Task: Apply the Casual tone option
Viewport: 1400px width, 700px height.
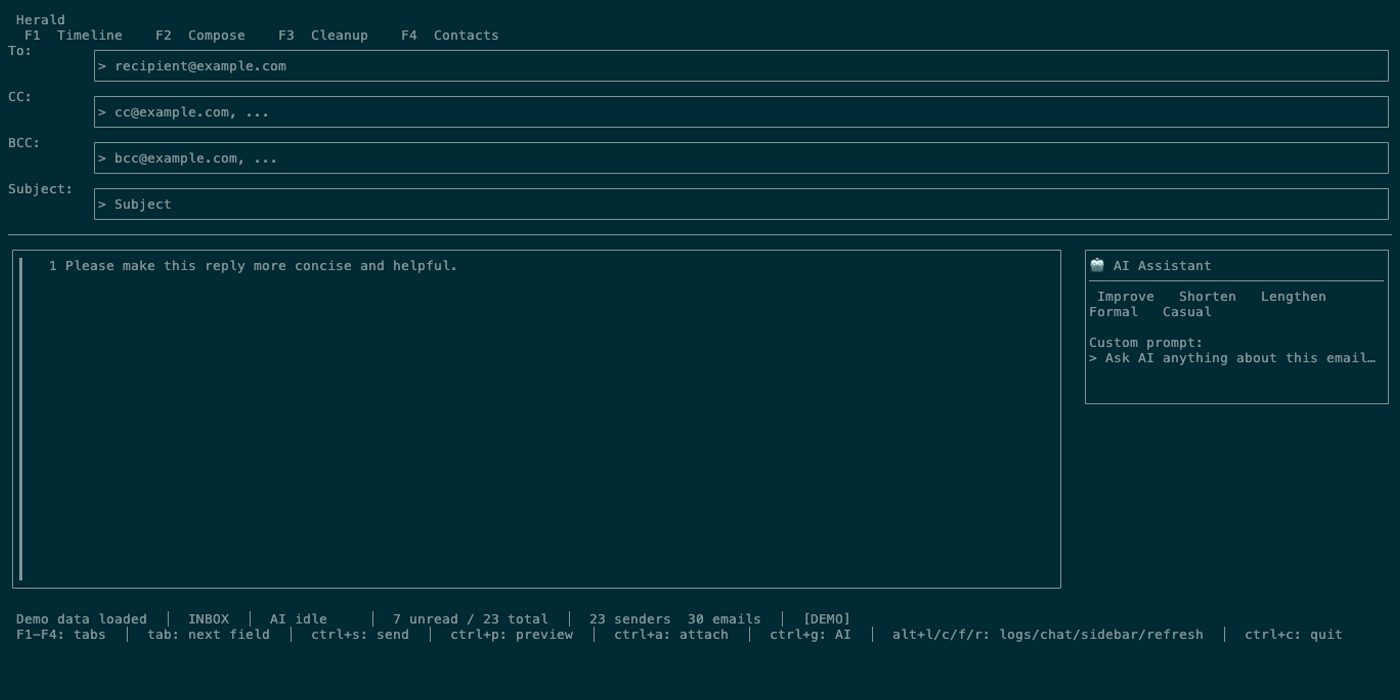Action: (1187, 312)
